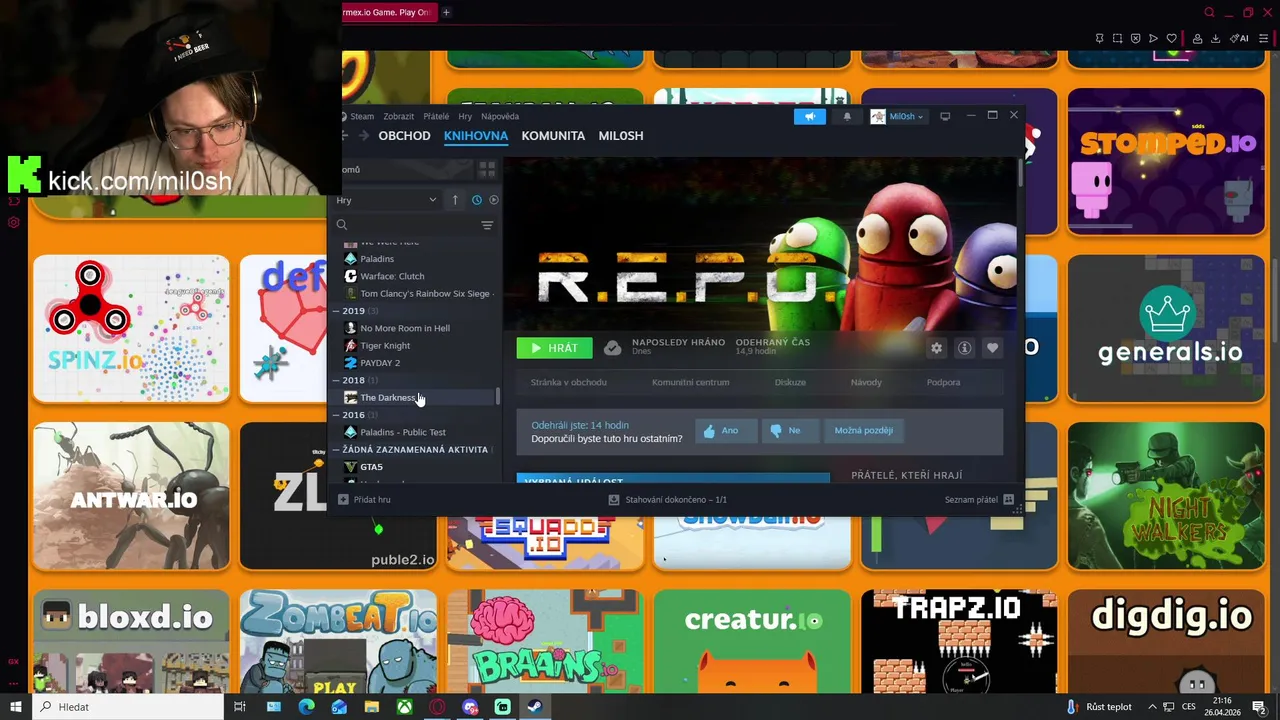Select Paladins - Public Test
Screen dimensions: 1280x720
pyautogui.click(x=403, y=432)
